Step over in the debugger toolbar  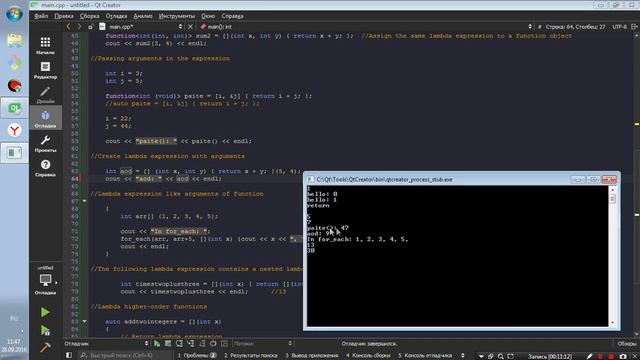pyautogui.click(x=179, y=344)
